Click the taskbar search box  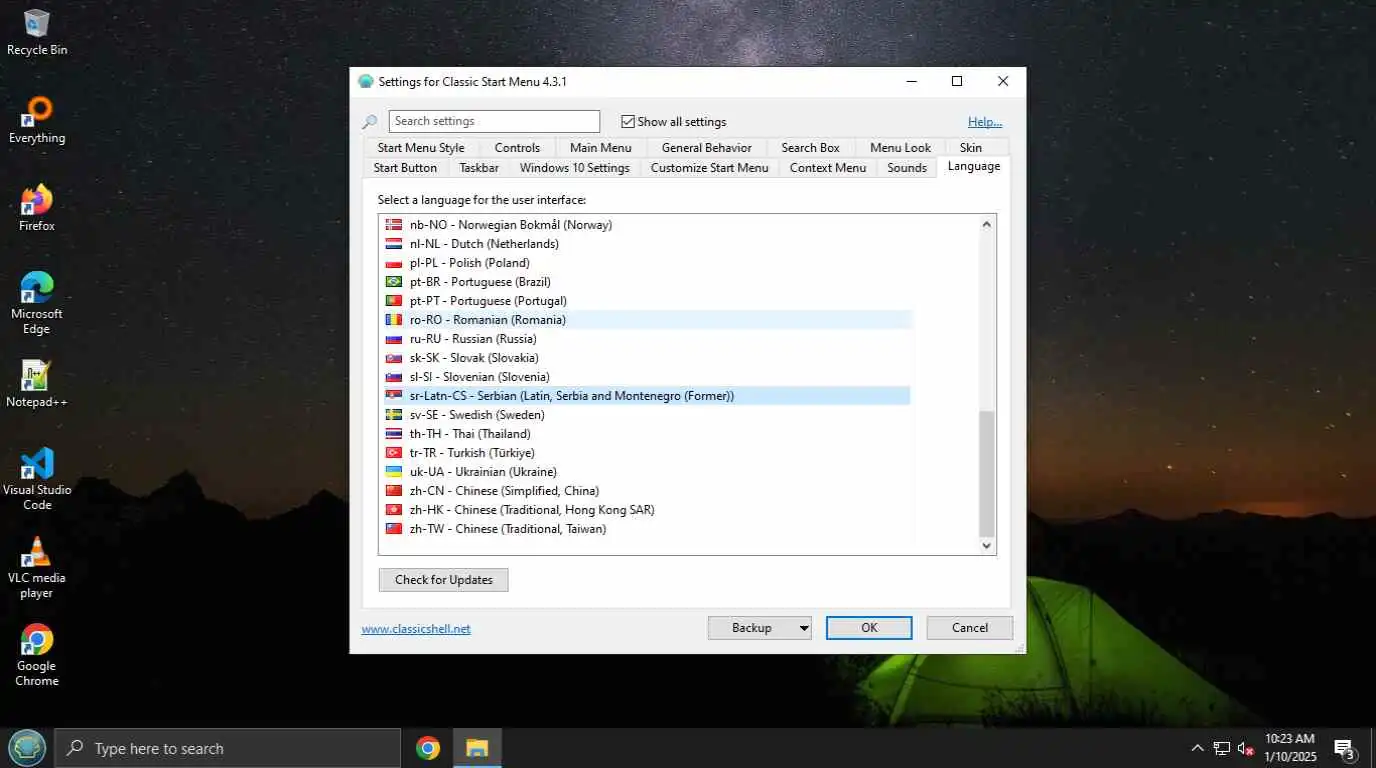pyautogui.click(x=227, y=748)
